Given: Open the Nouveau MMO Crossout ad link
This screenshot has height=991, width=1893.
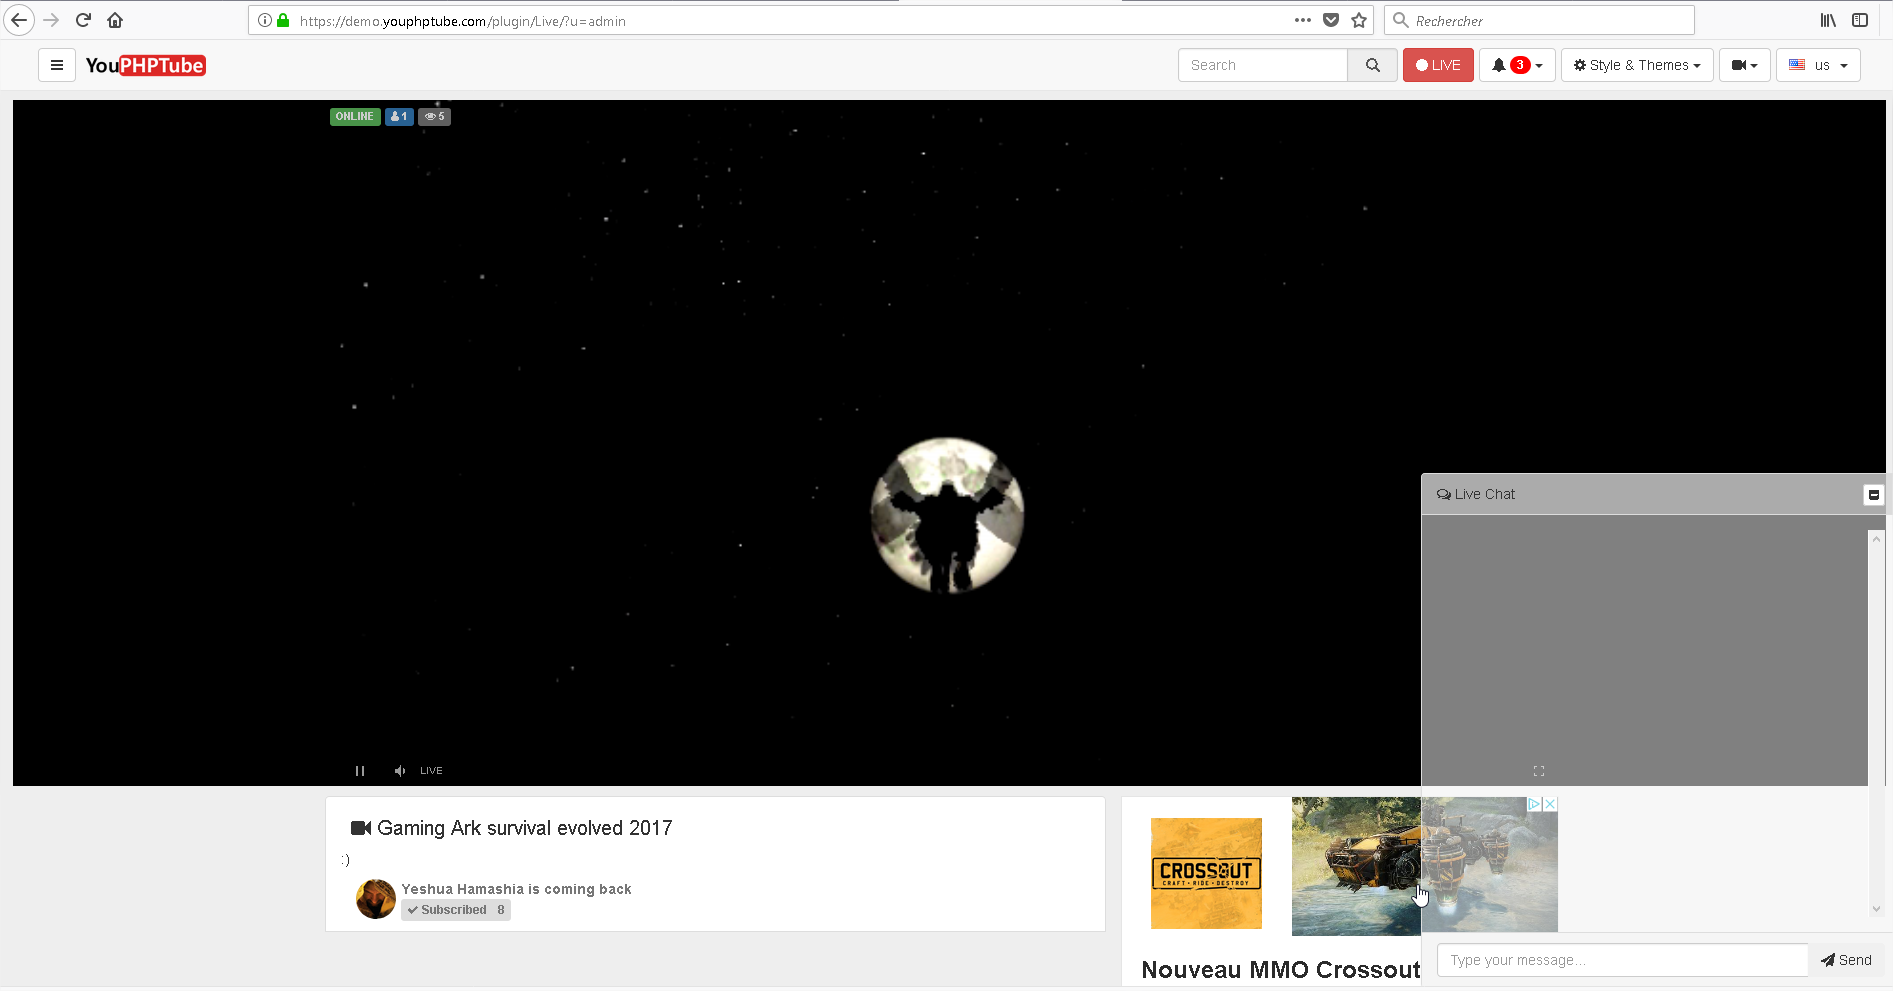Looking at the screenshot, I should 1281,970.
